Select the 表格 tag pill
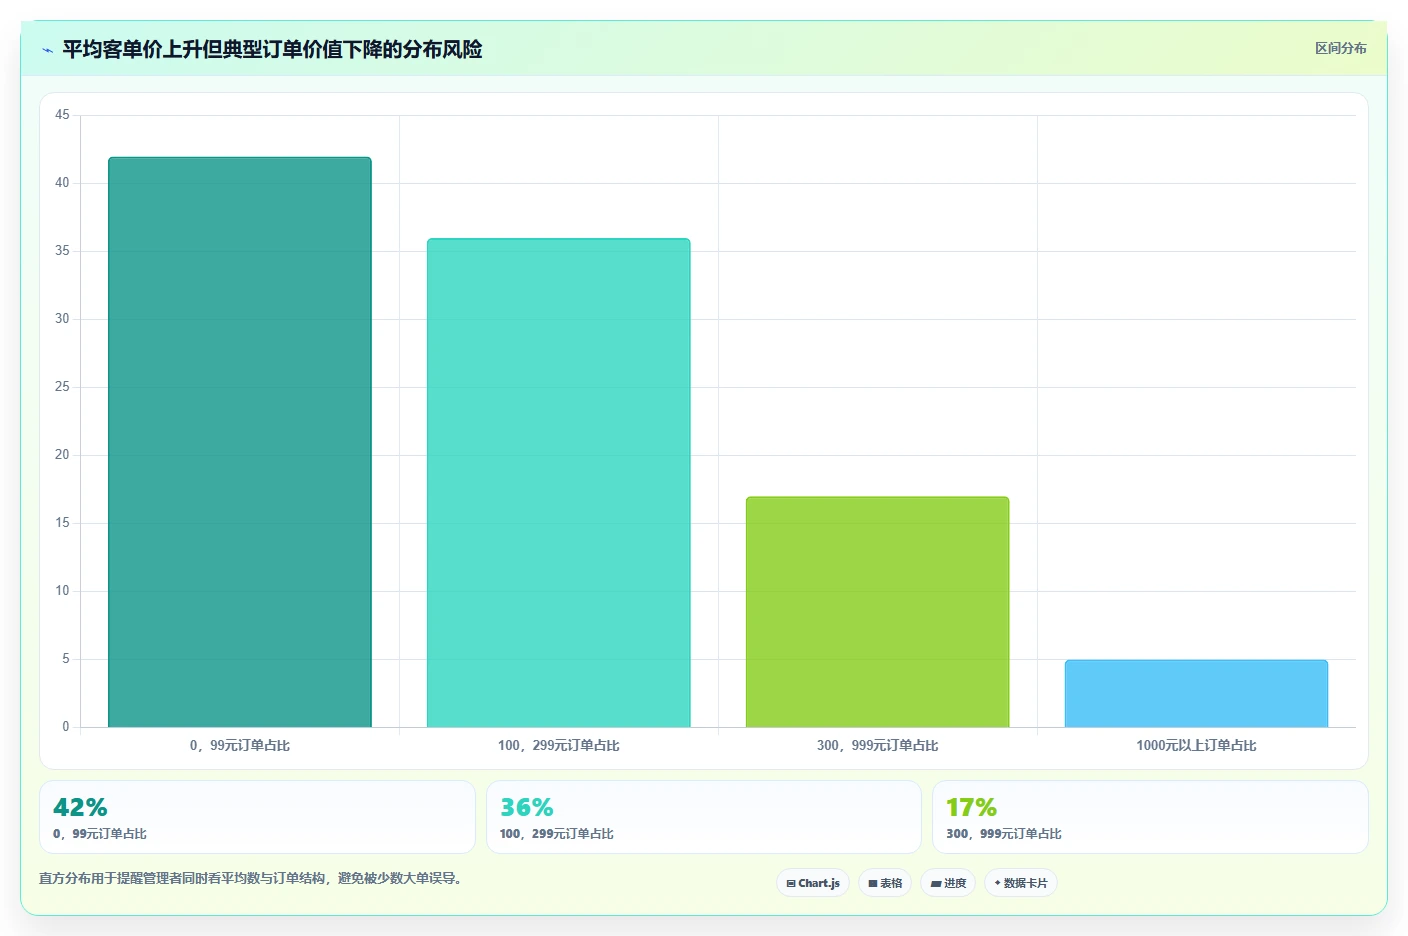The width and height of the screenshot is (1408, 936). tap(885, 883)
